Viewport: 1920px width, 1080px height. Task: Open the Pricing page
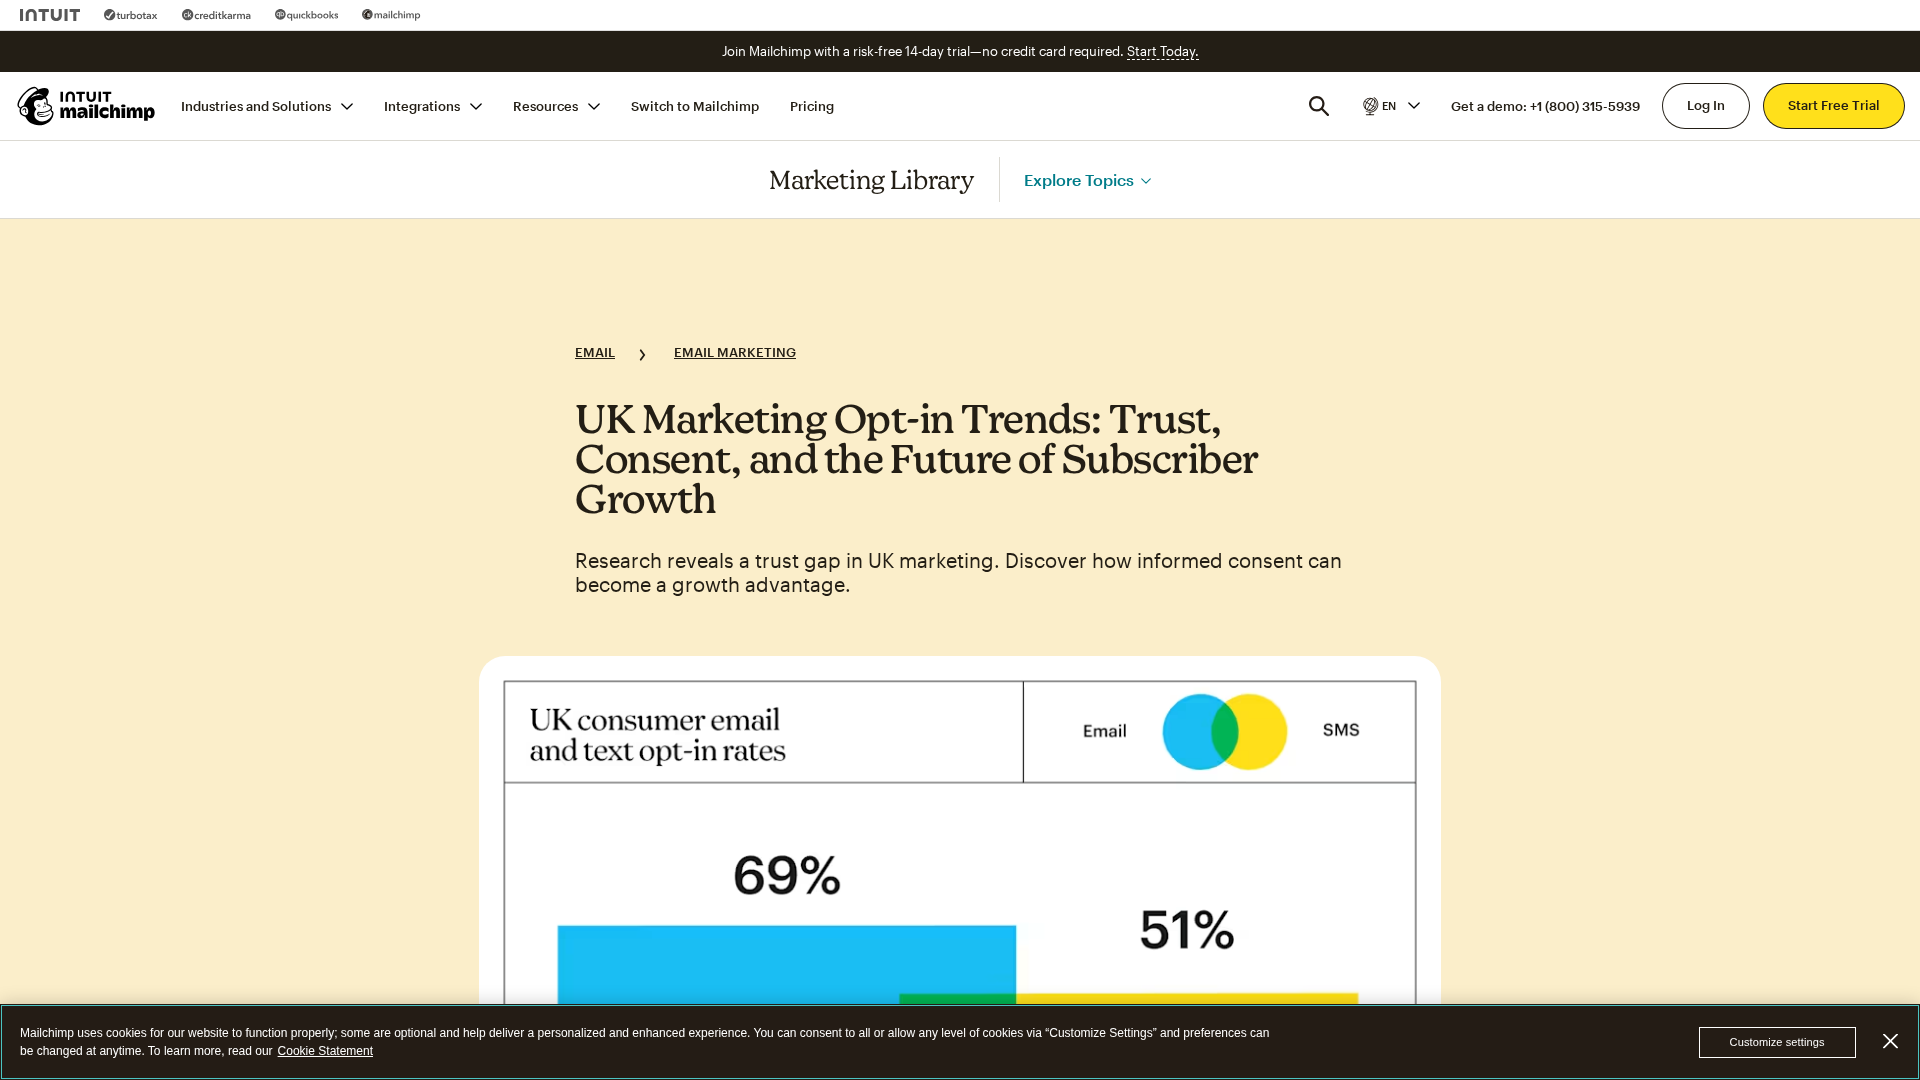click(x=812, y=106)
